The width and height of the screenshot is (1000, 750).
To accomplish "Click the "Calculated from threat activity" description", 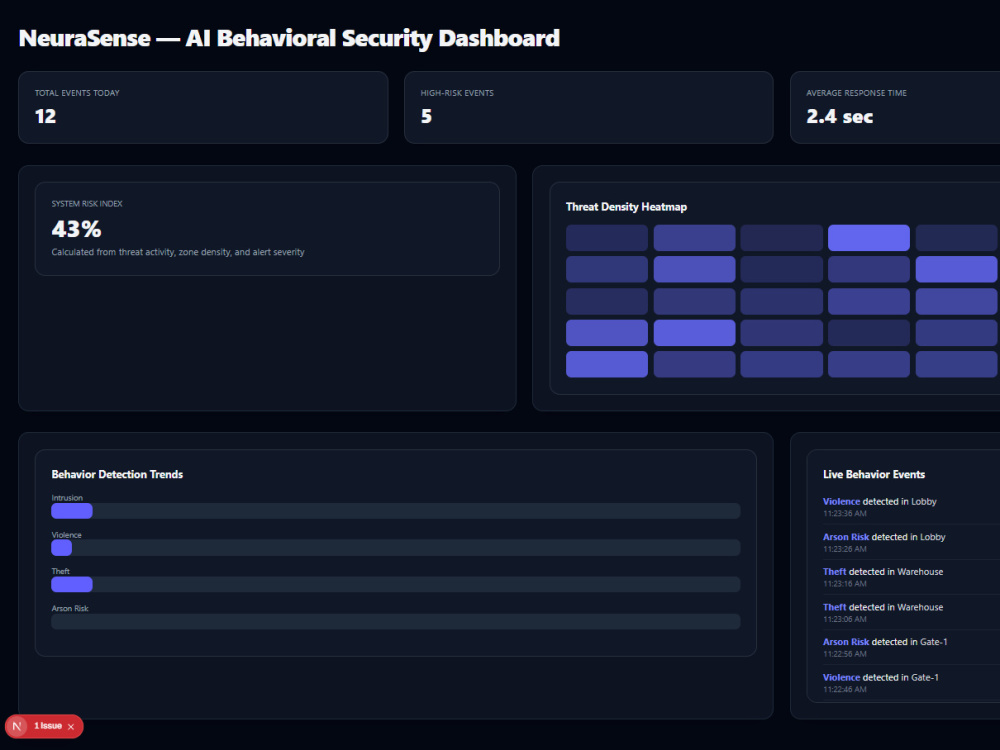I will pyautogui.click(x=178, y=253).
